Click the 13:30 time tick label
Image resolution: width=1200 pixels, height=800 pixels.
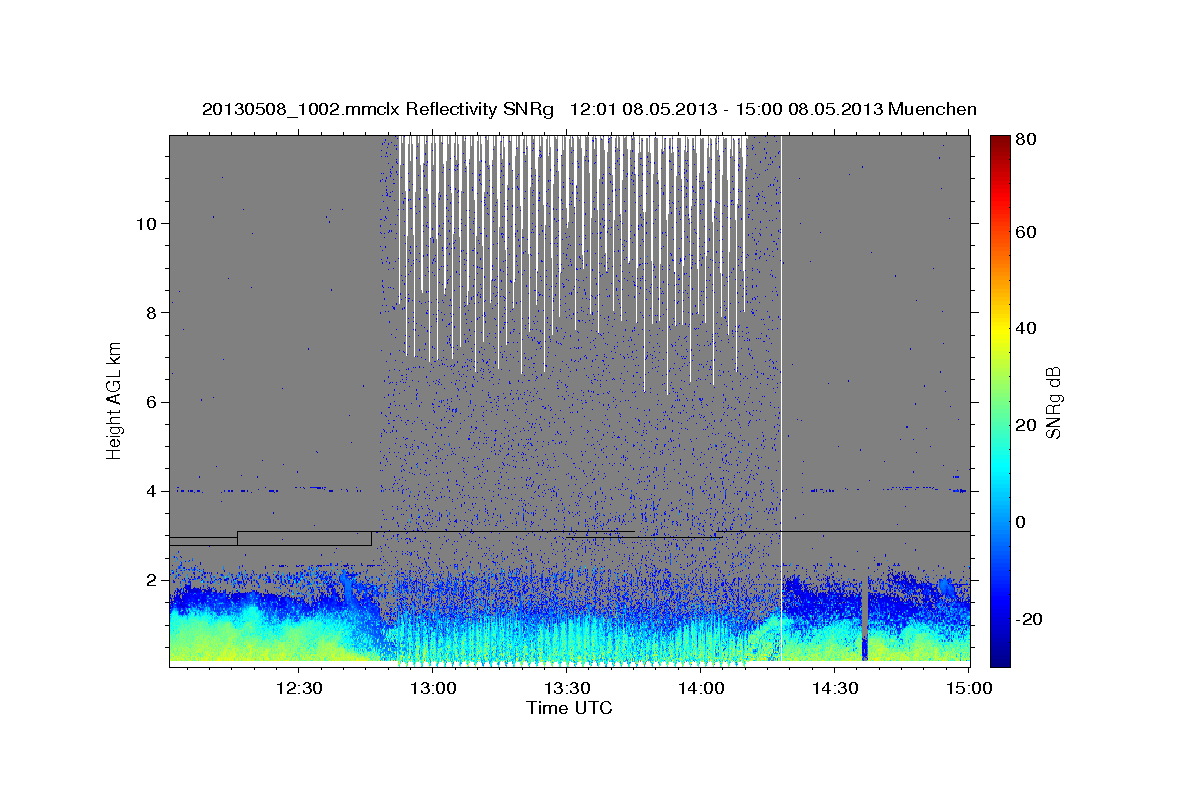[567, 688]
